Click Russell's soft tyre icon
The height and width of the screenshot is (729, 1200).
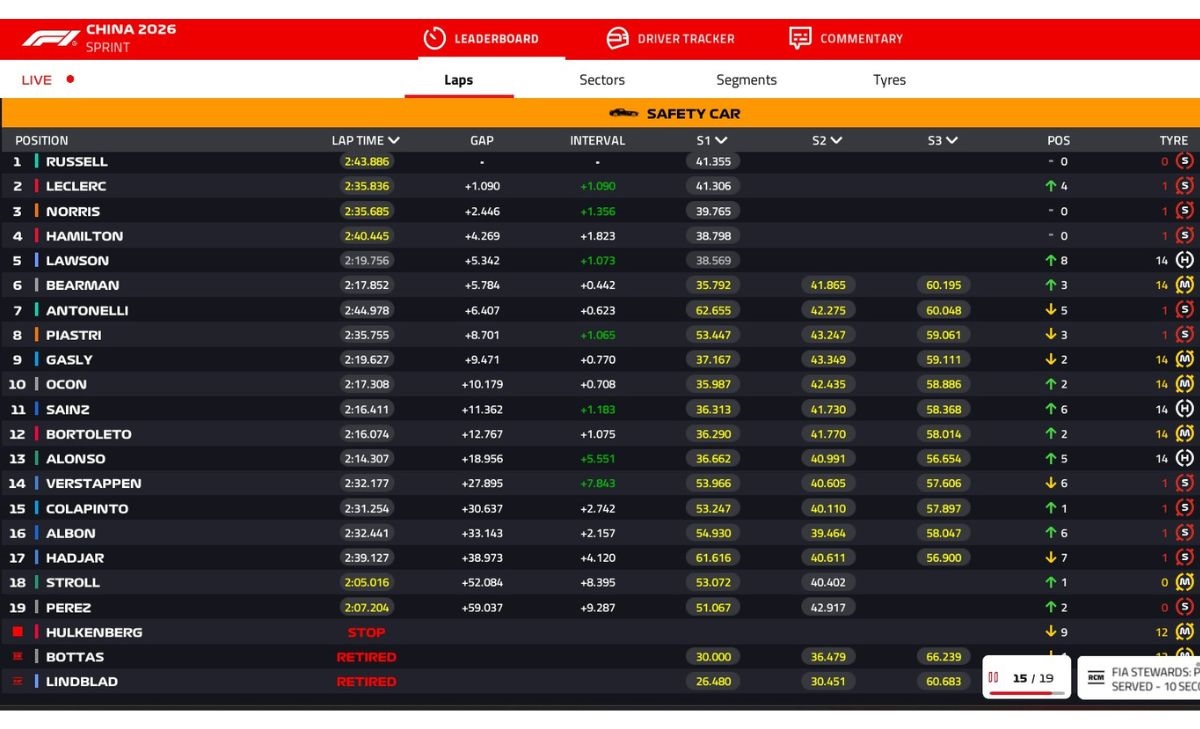pyautogui.click(x=1185, y=161)
